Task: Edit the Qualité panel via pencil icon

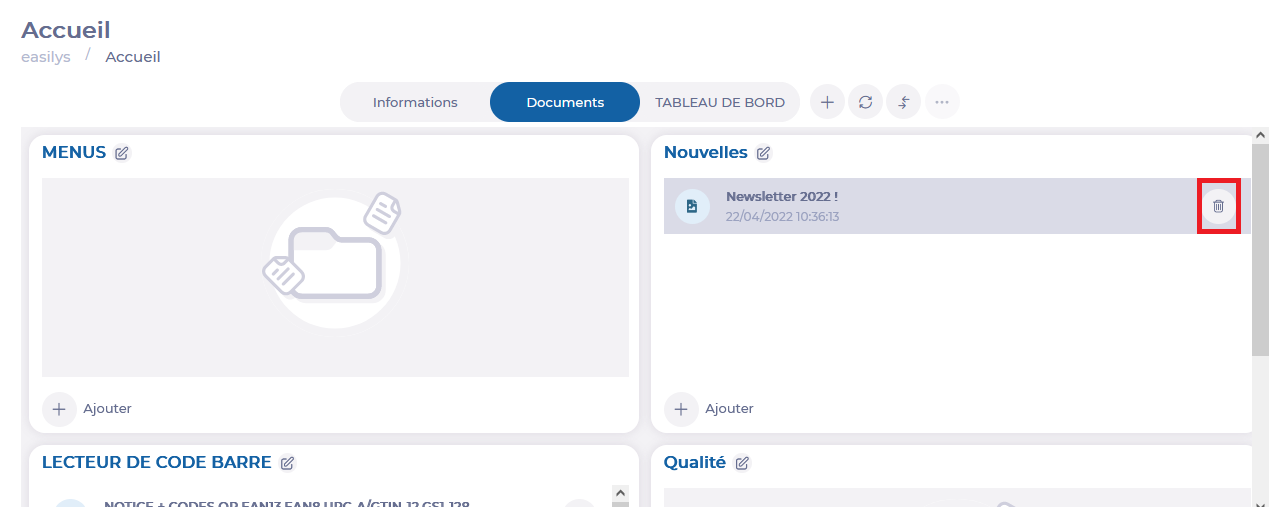Action: coord(742,463)
